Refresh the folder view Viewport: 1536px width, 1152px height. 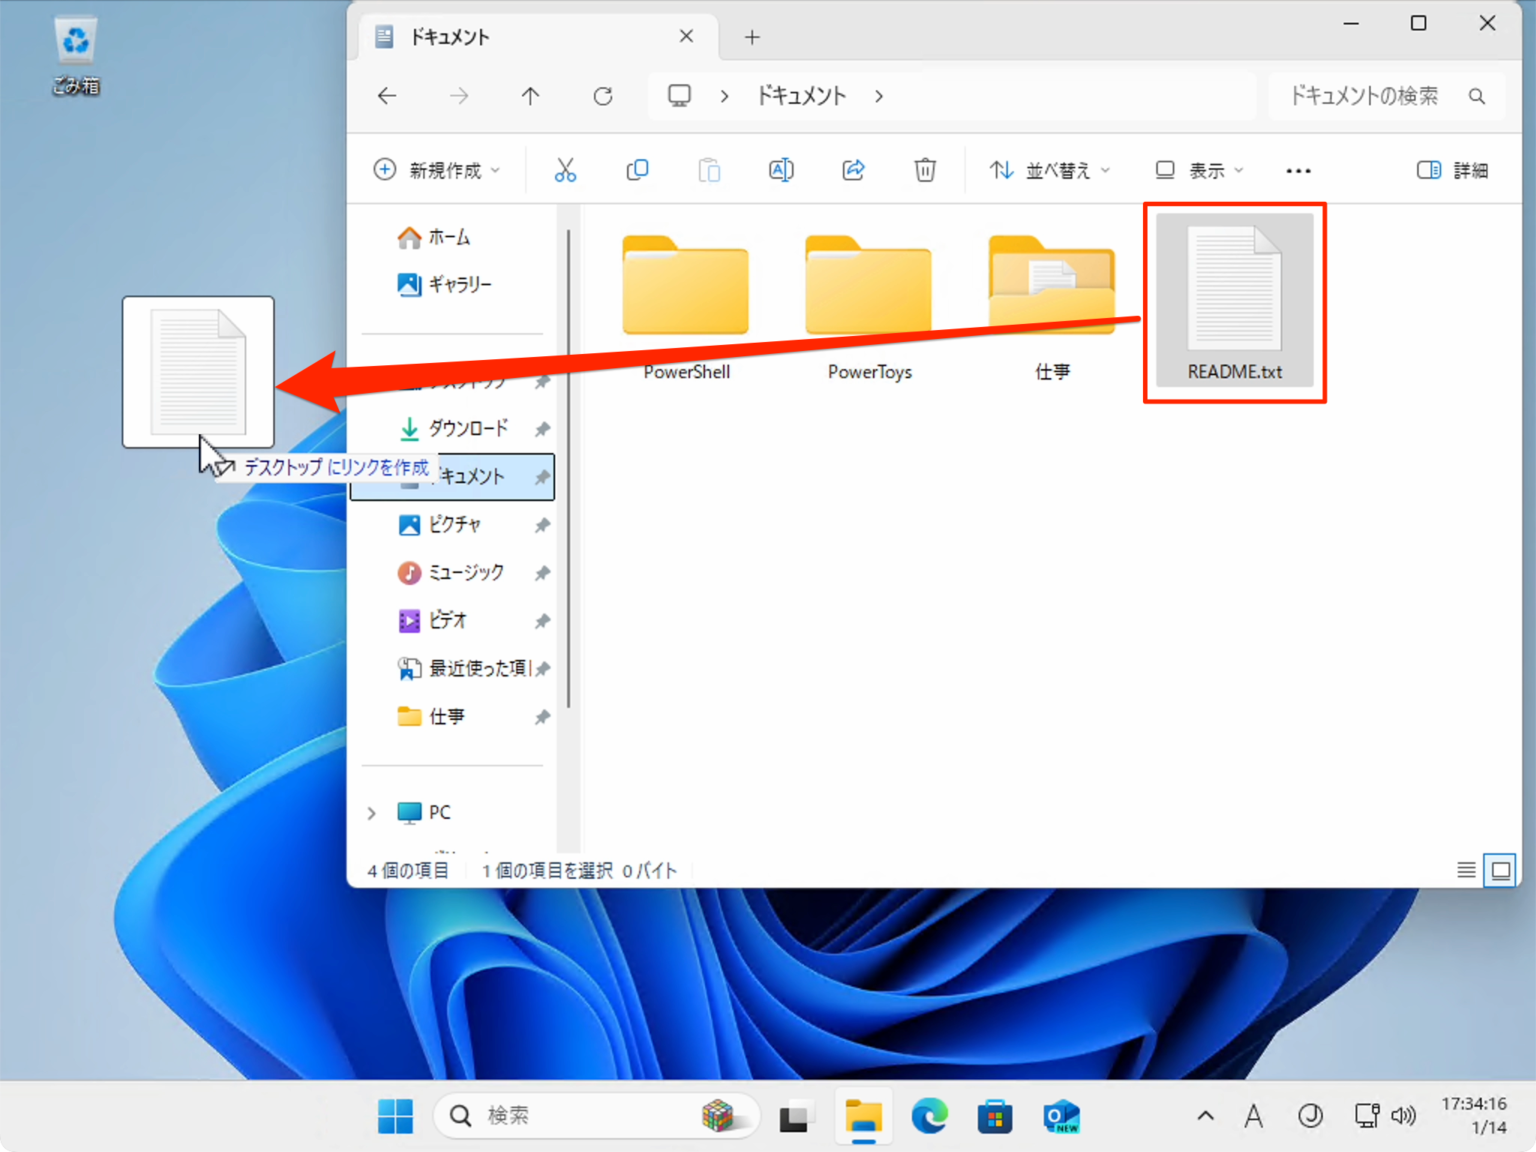coord(602,96)
